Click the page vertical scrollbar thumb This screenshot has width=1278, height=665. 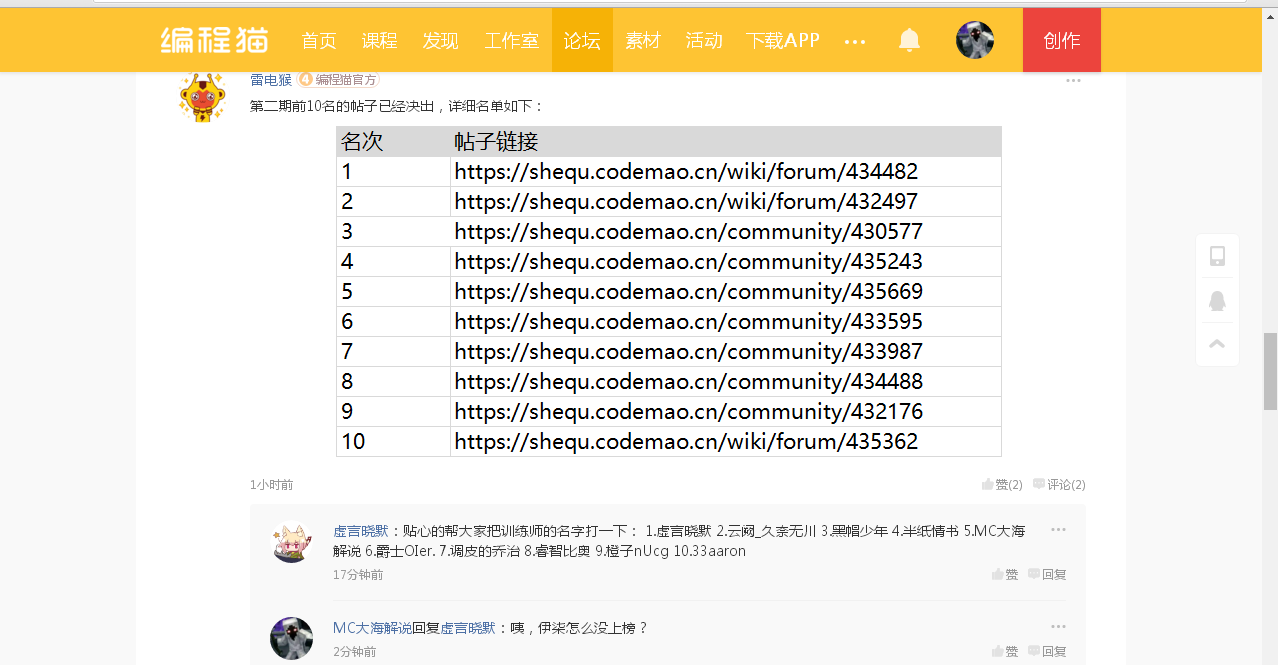pos(1270,371)
